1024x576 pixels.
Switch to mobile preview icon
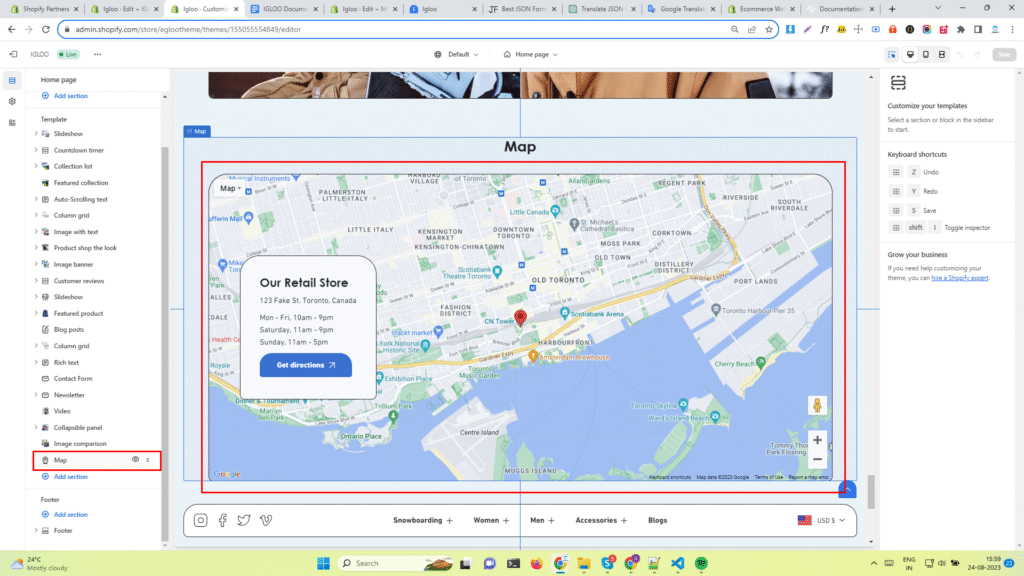926,54
